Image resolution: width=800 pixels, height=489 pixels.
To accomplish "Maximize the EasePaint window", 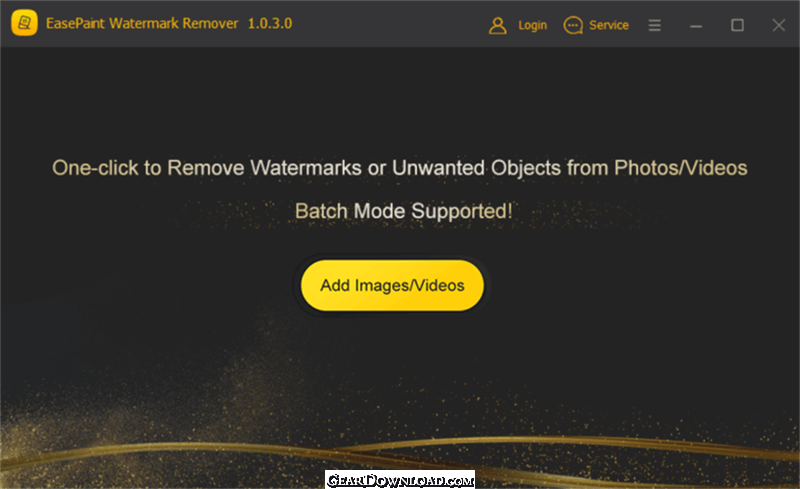I will click(737, 25).
